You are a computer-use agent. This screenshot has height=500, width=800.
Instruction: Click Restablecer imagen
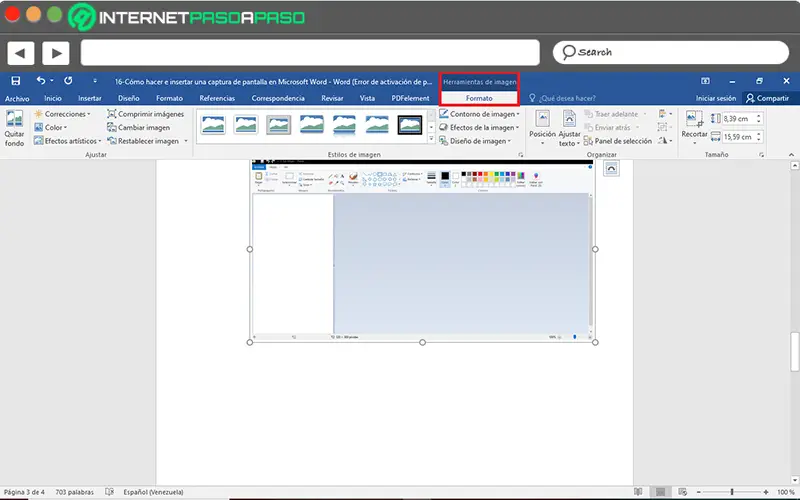143,141
